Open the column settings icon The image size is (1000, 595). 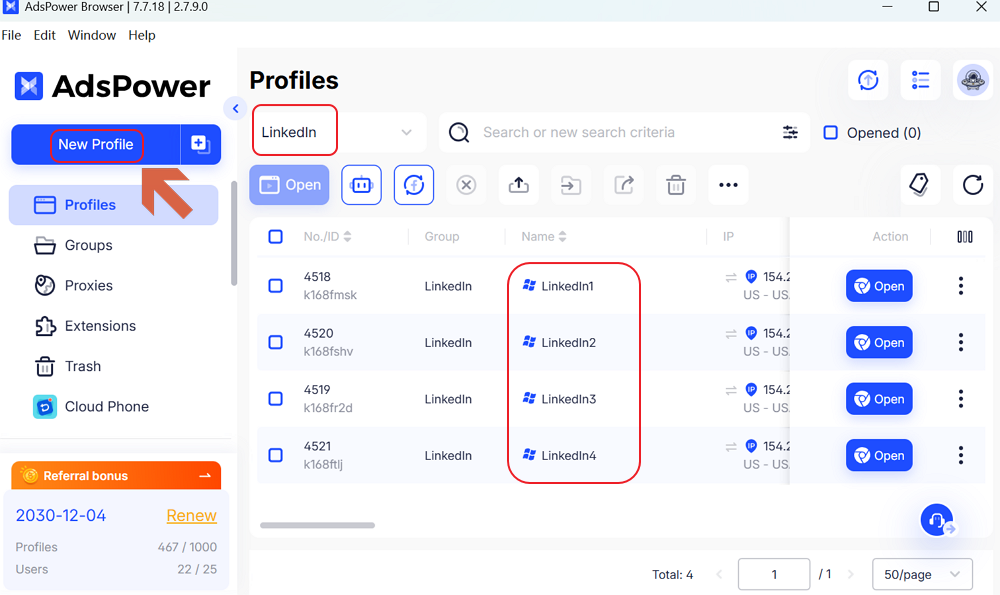964,237
